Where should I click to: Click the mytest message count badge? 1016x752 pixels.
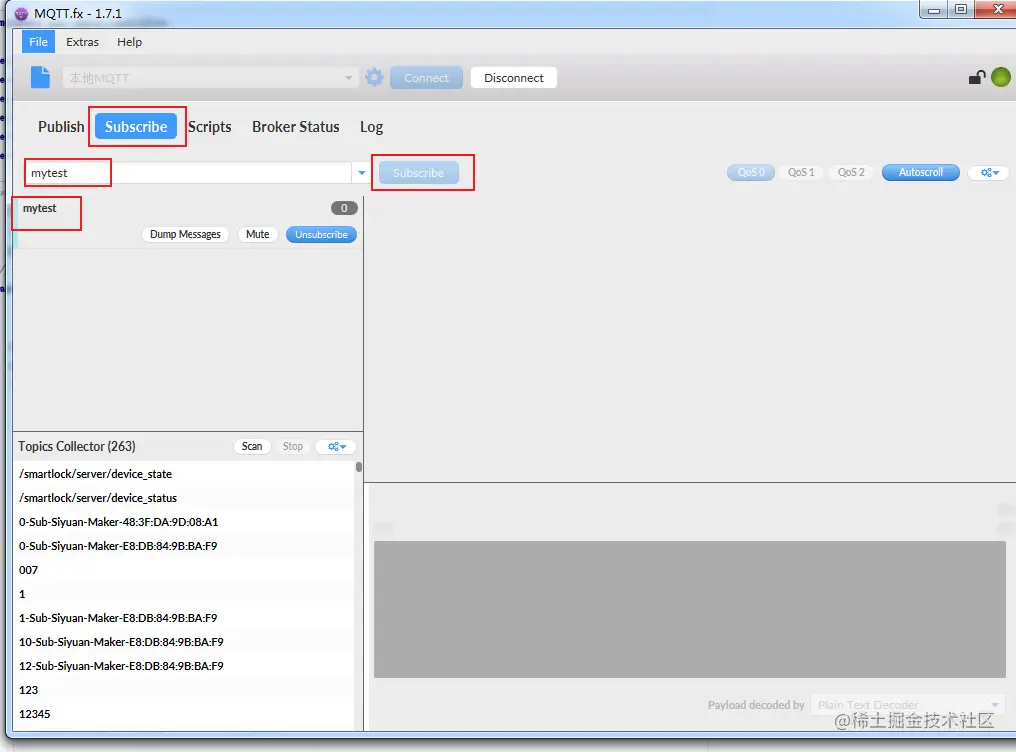(344, 208)
